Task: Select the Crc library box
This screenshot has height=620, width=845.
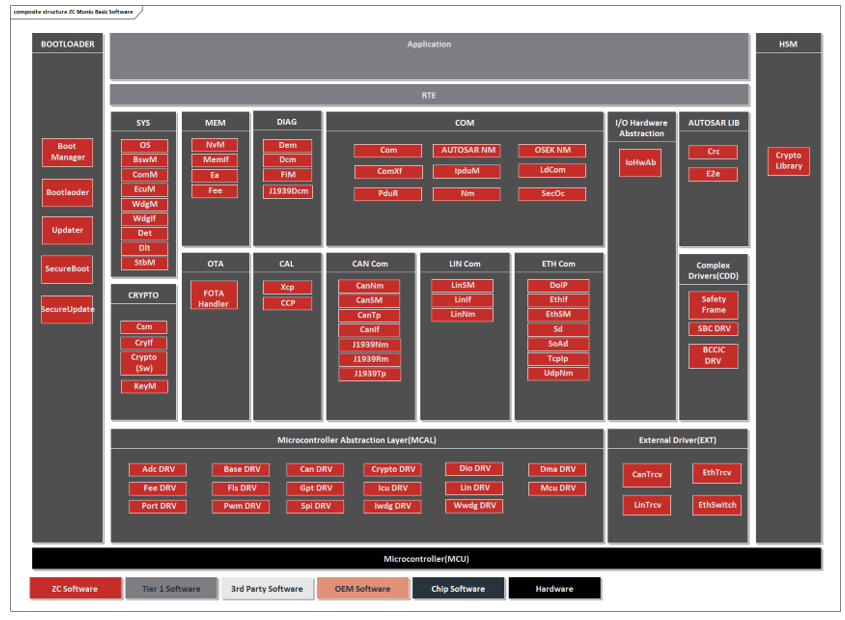Action: (x=713, y=152)
